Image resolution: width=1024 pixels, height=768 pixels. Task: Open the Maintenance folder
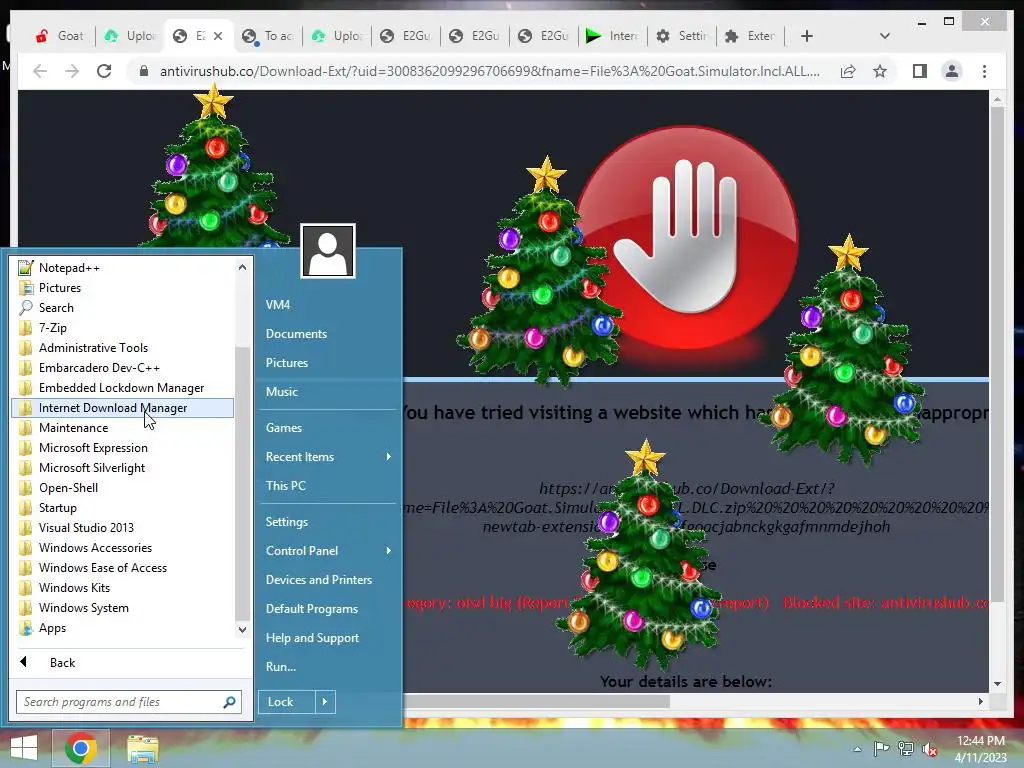tap(123, 428)
